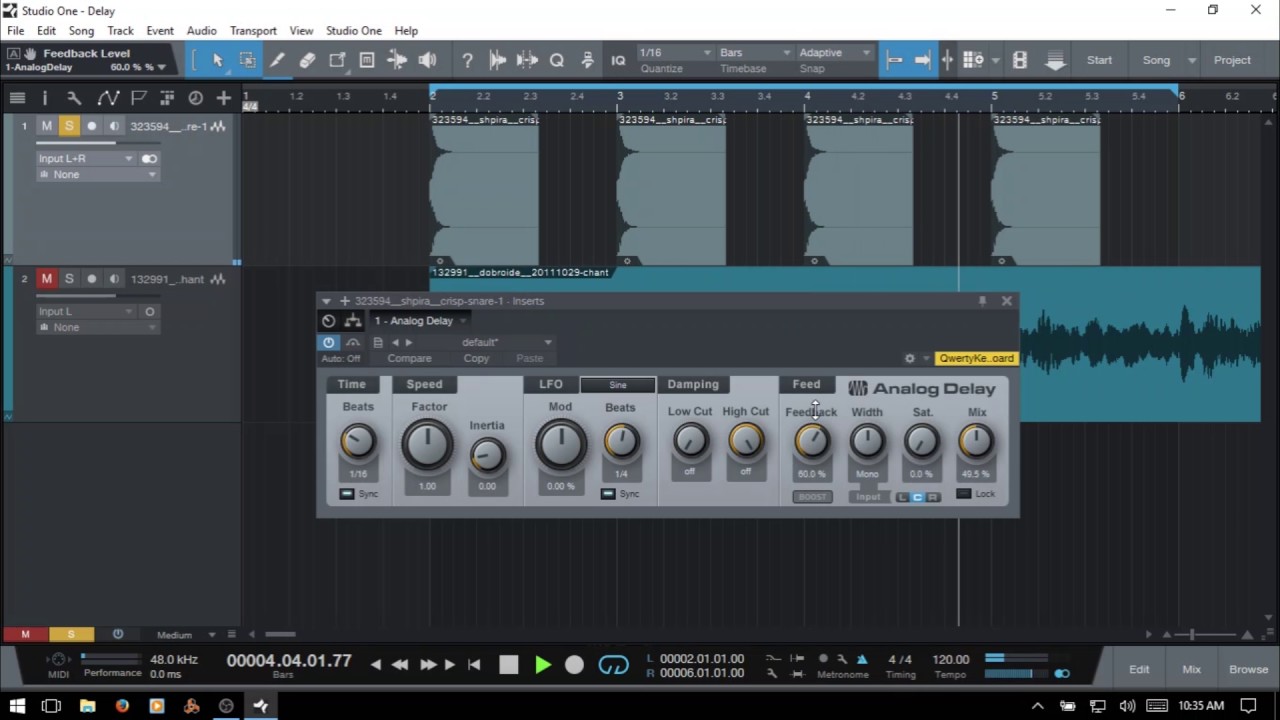Open the 1 - Analog Delay plugin selector
This screenshot has width=1280, height=720.
(420, 321)
